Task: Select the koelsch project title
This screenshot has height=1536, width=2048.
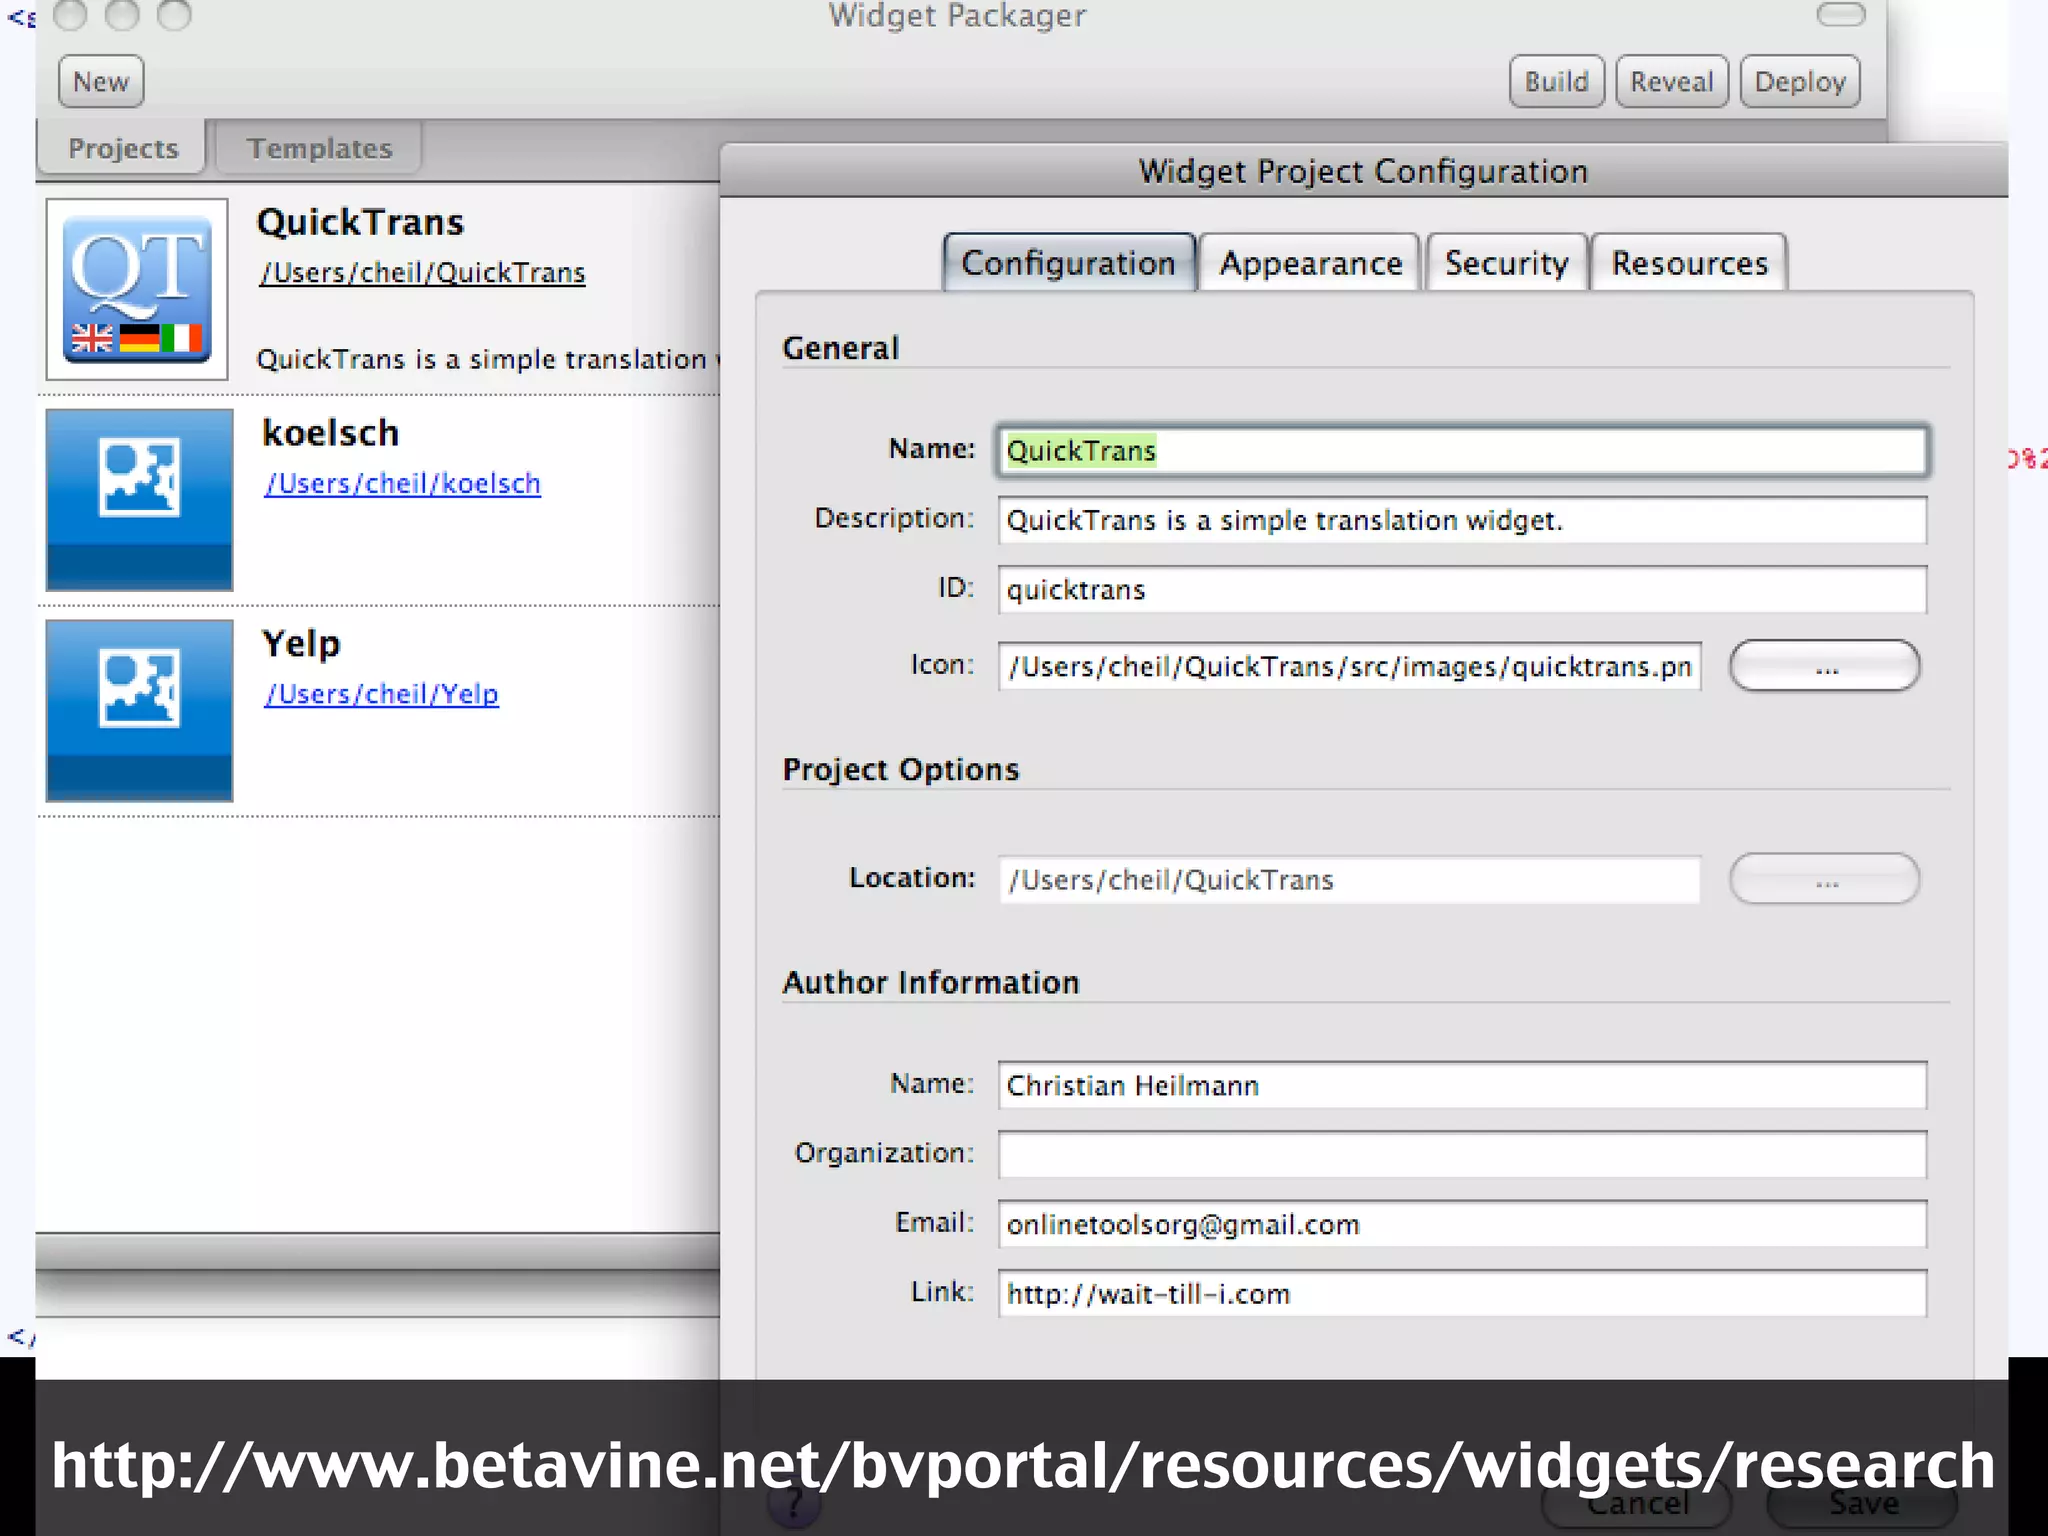Action: (330, 433)
